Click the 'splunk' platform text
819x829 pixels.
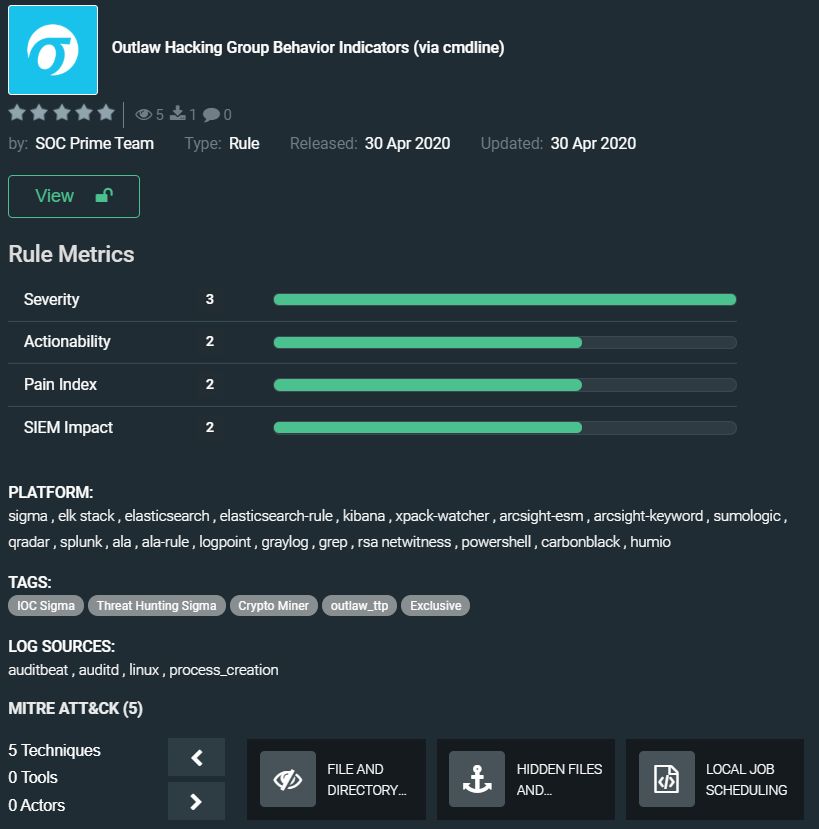81,542
